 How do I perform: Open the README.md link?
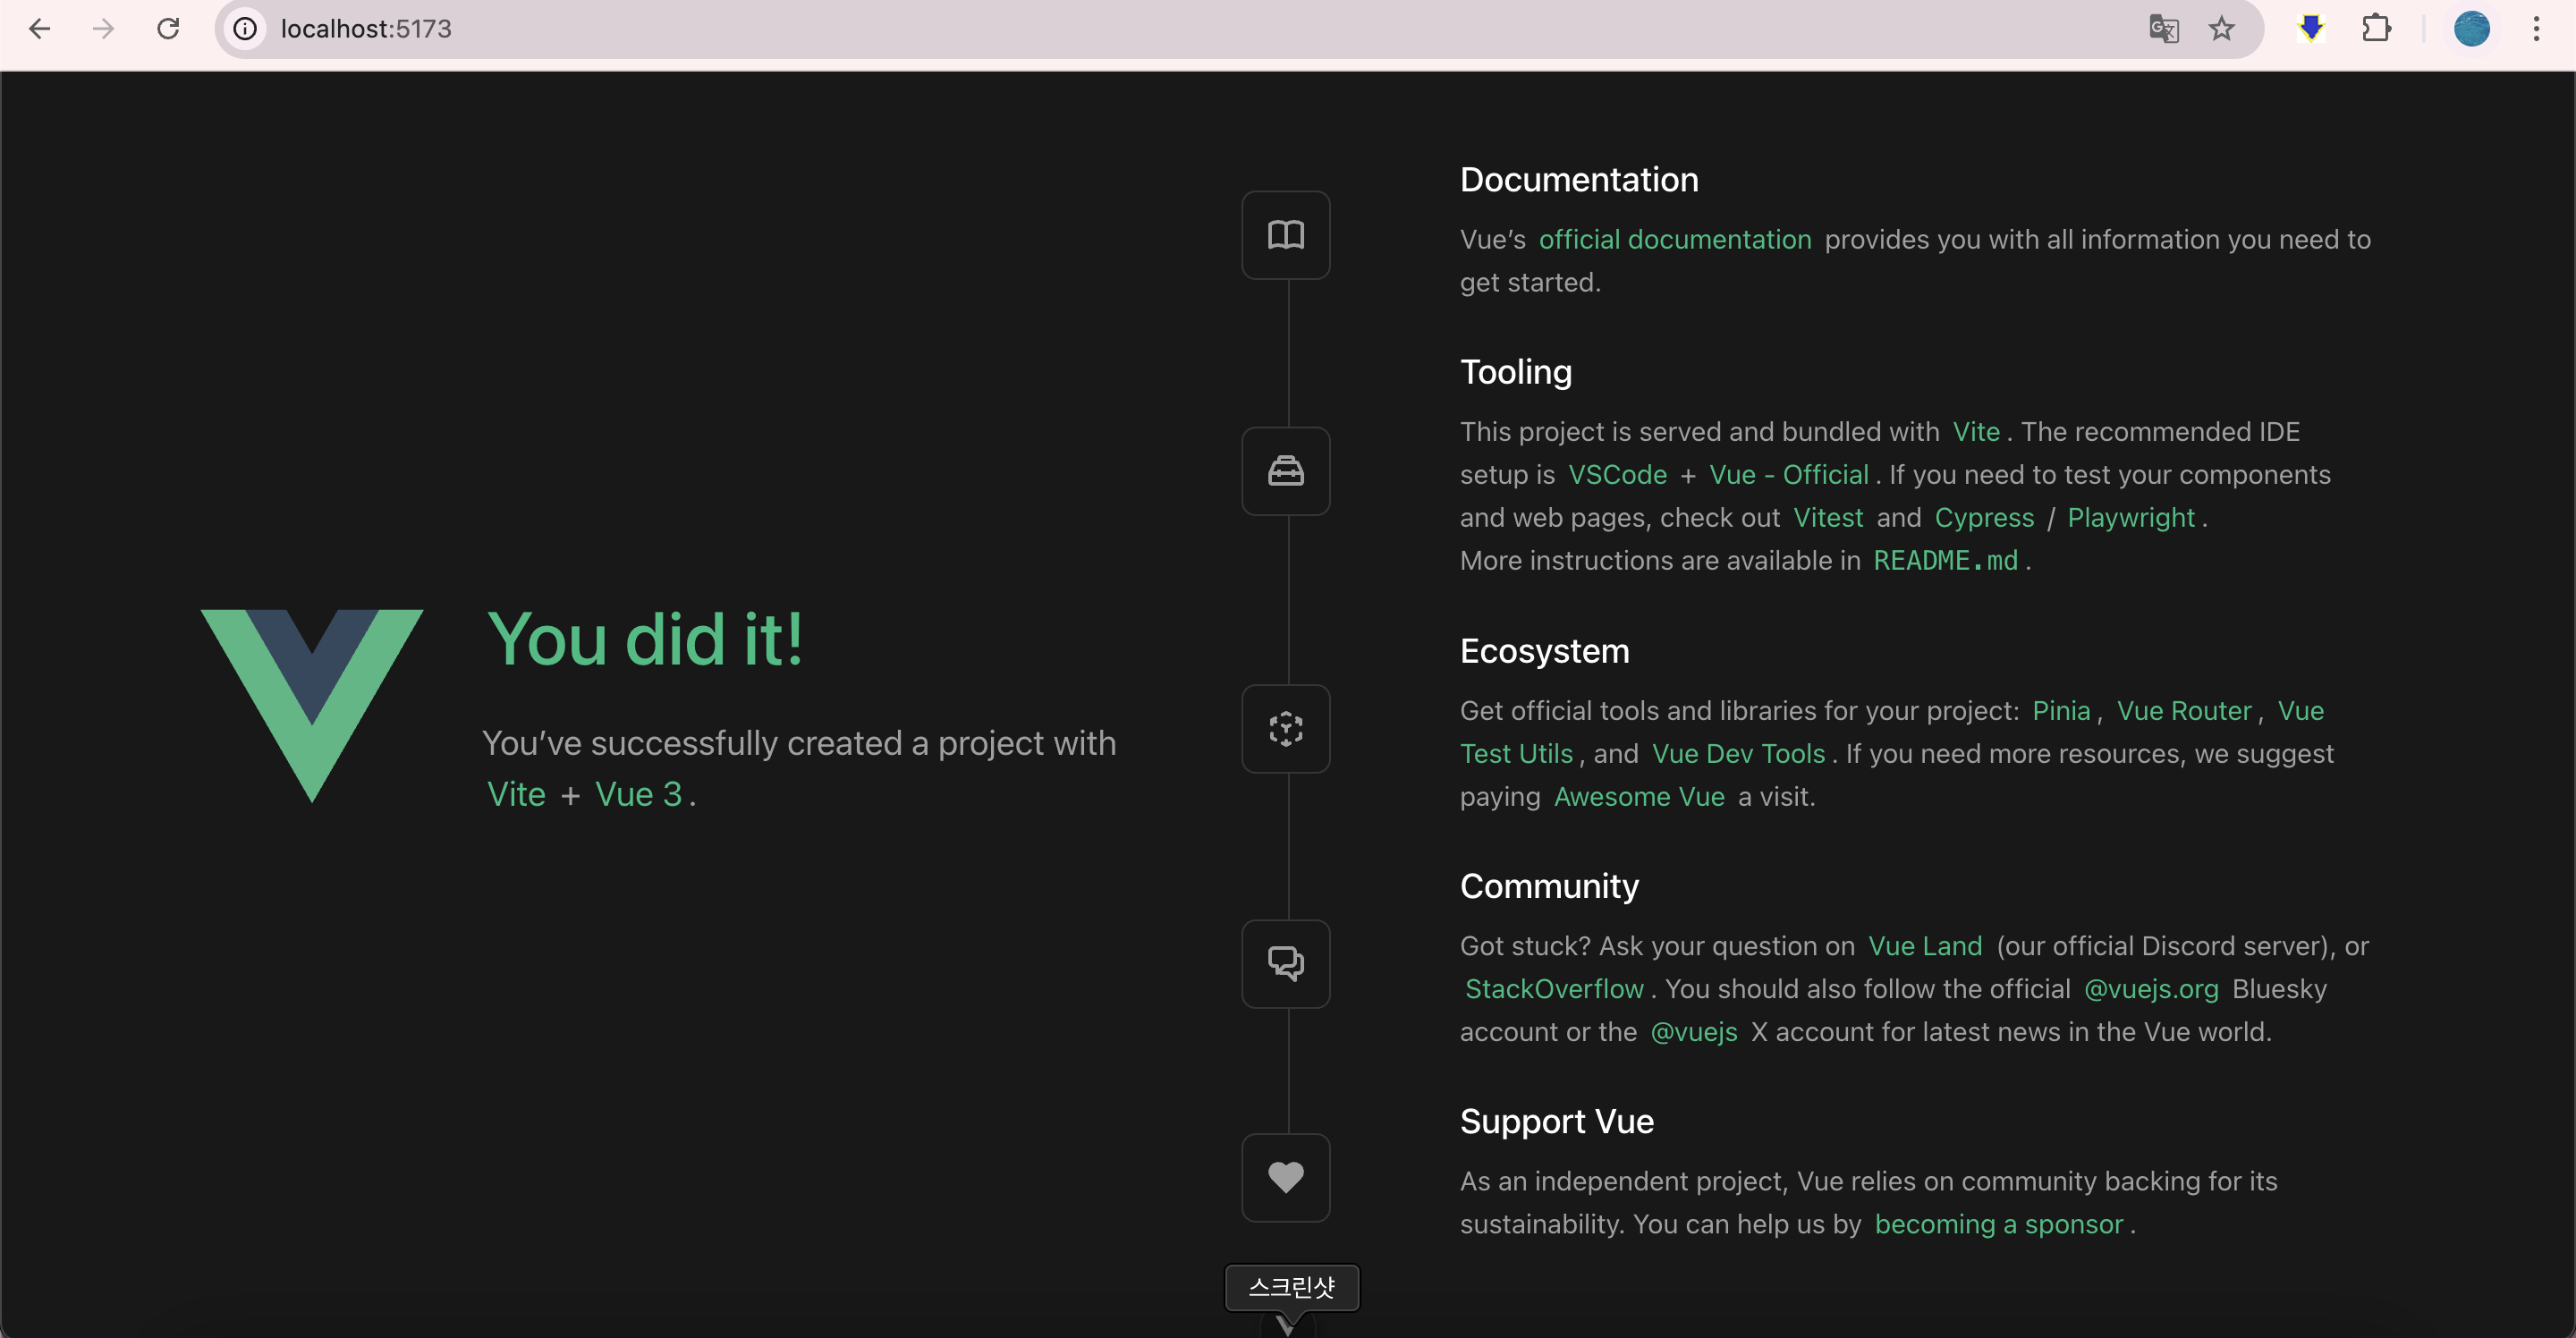coord(1945,561)
